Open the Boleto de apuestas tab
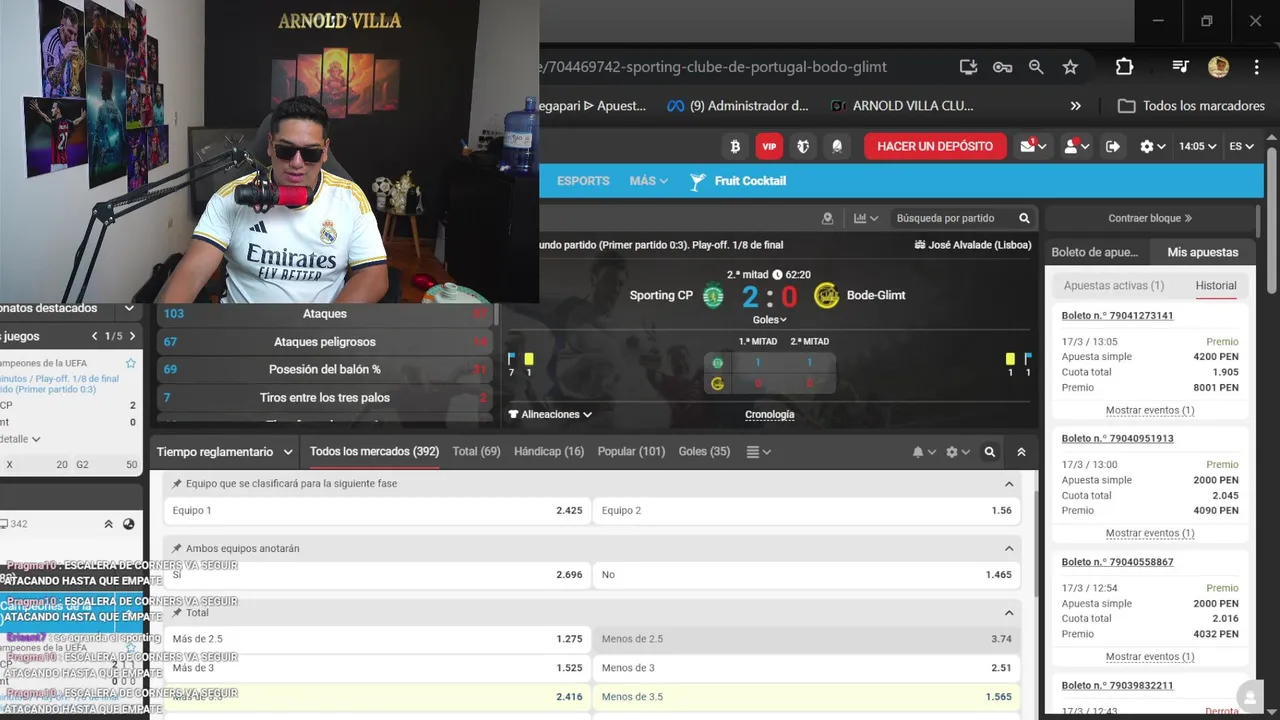1280x720 pixels. pos(1095,252)
